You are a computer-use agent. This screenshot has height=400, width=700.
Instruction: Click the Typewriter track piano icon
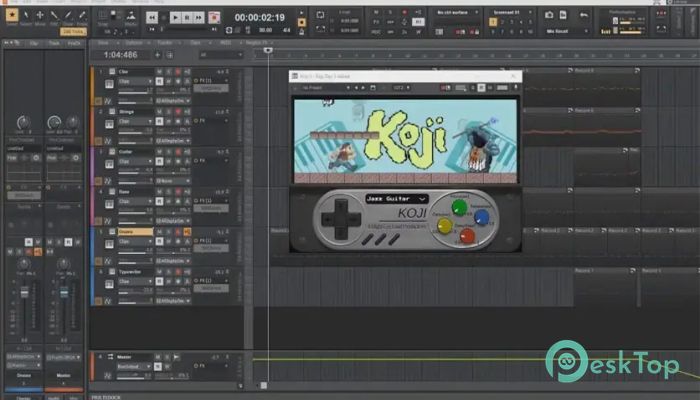pyautogui.click(x=109, y=284)
